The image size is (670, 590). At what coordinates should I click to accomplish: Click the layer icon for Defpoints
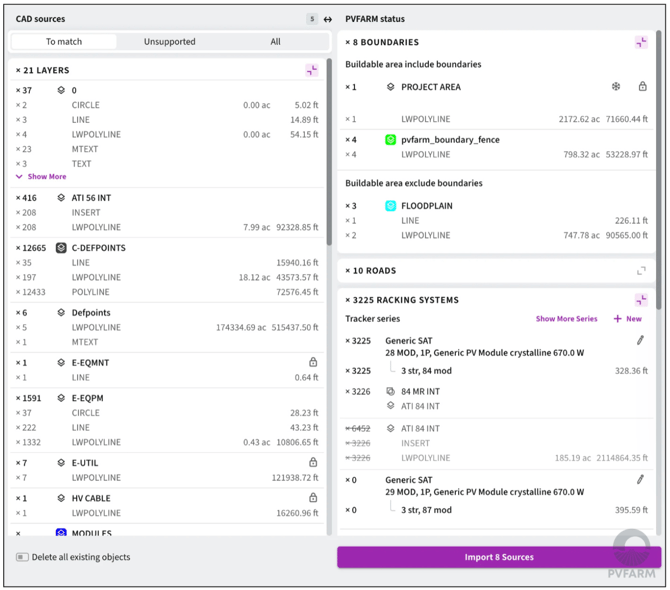61,313
